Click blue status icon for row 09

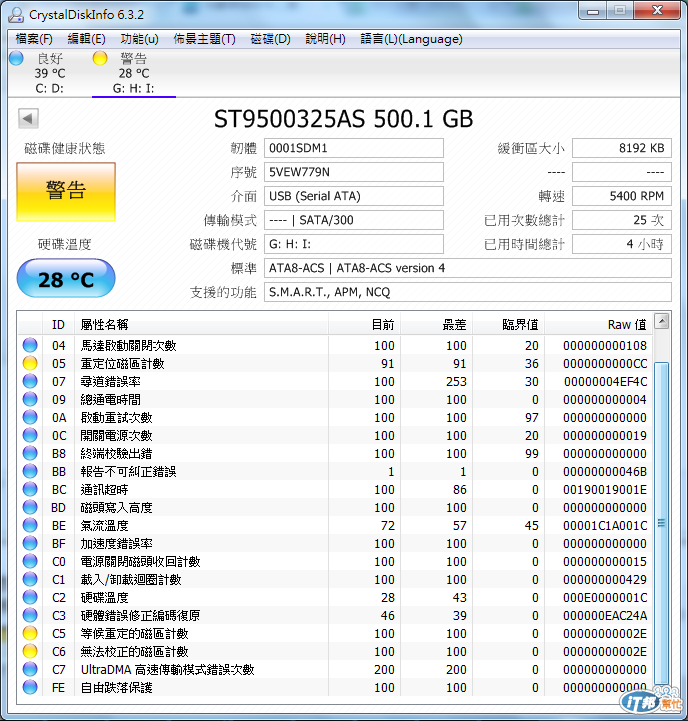point(30,399)
